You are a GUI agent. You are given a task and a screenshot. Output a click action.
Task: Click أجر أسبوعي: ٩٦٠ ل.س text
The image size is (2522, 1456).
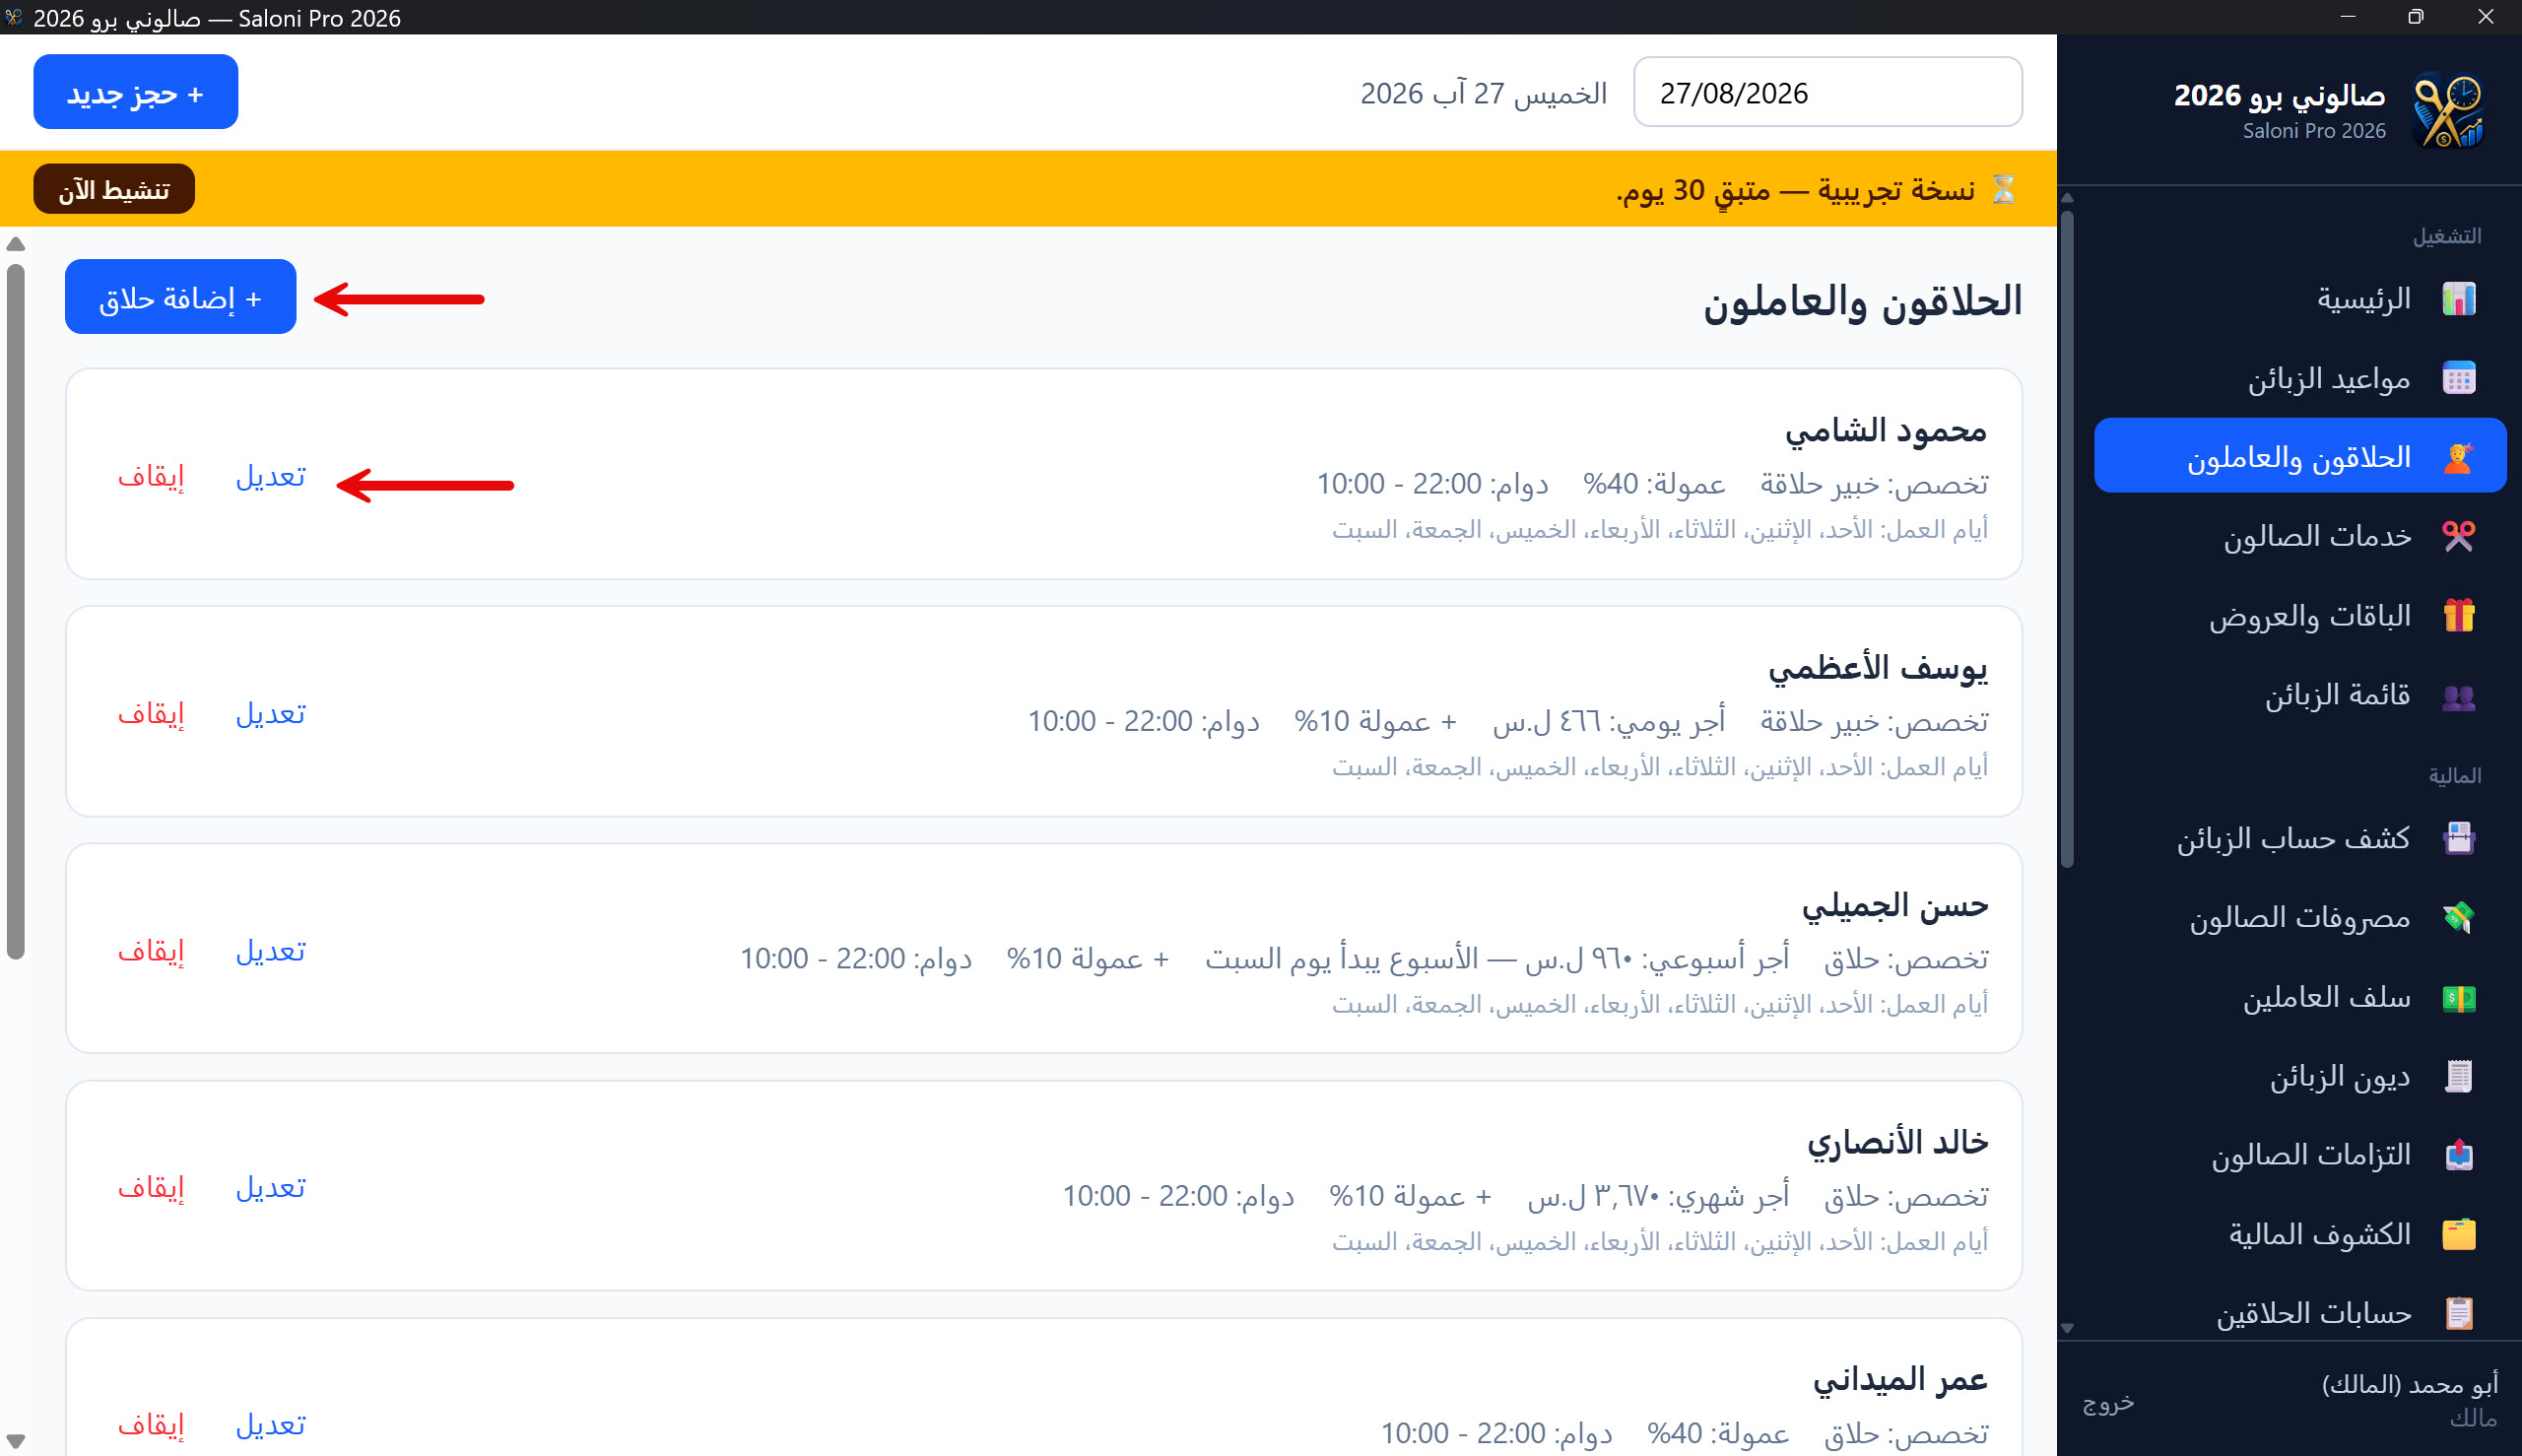(x=1658, y=958)
